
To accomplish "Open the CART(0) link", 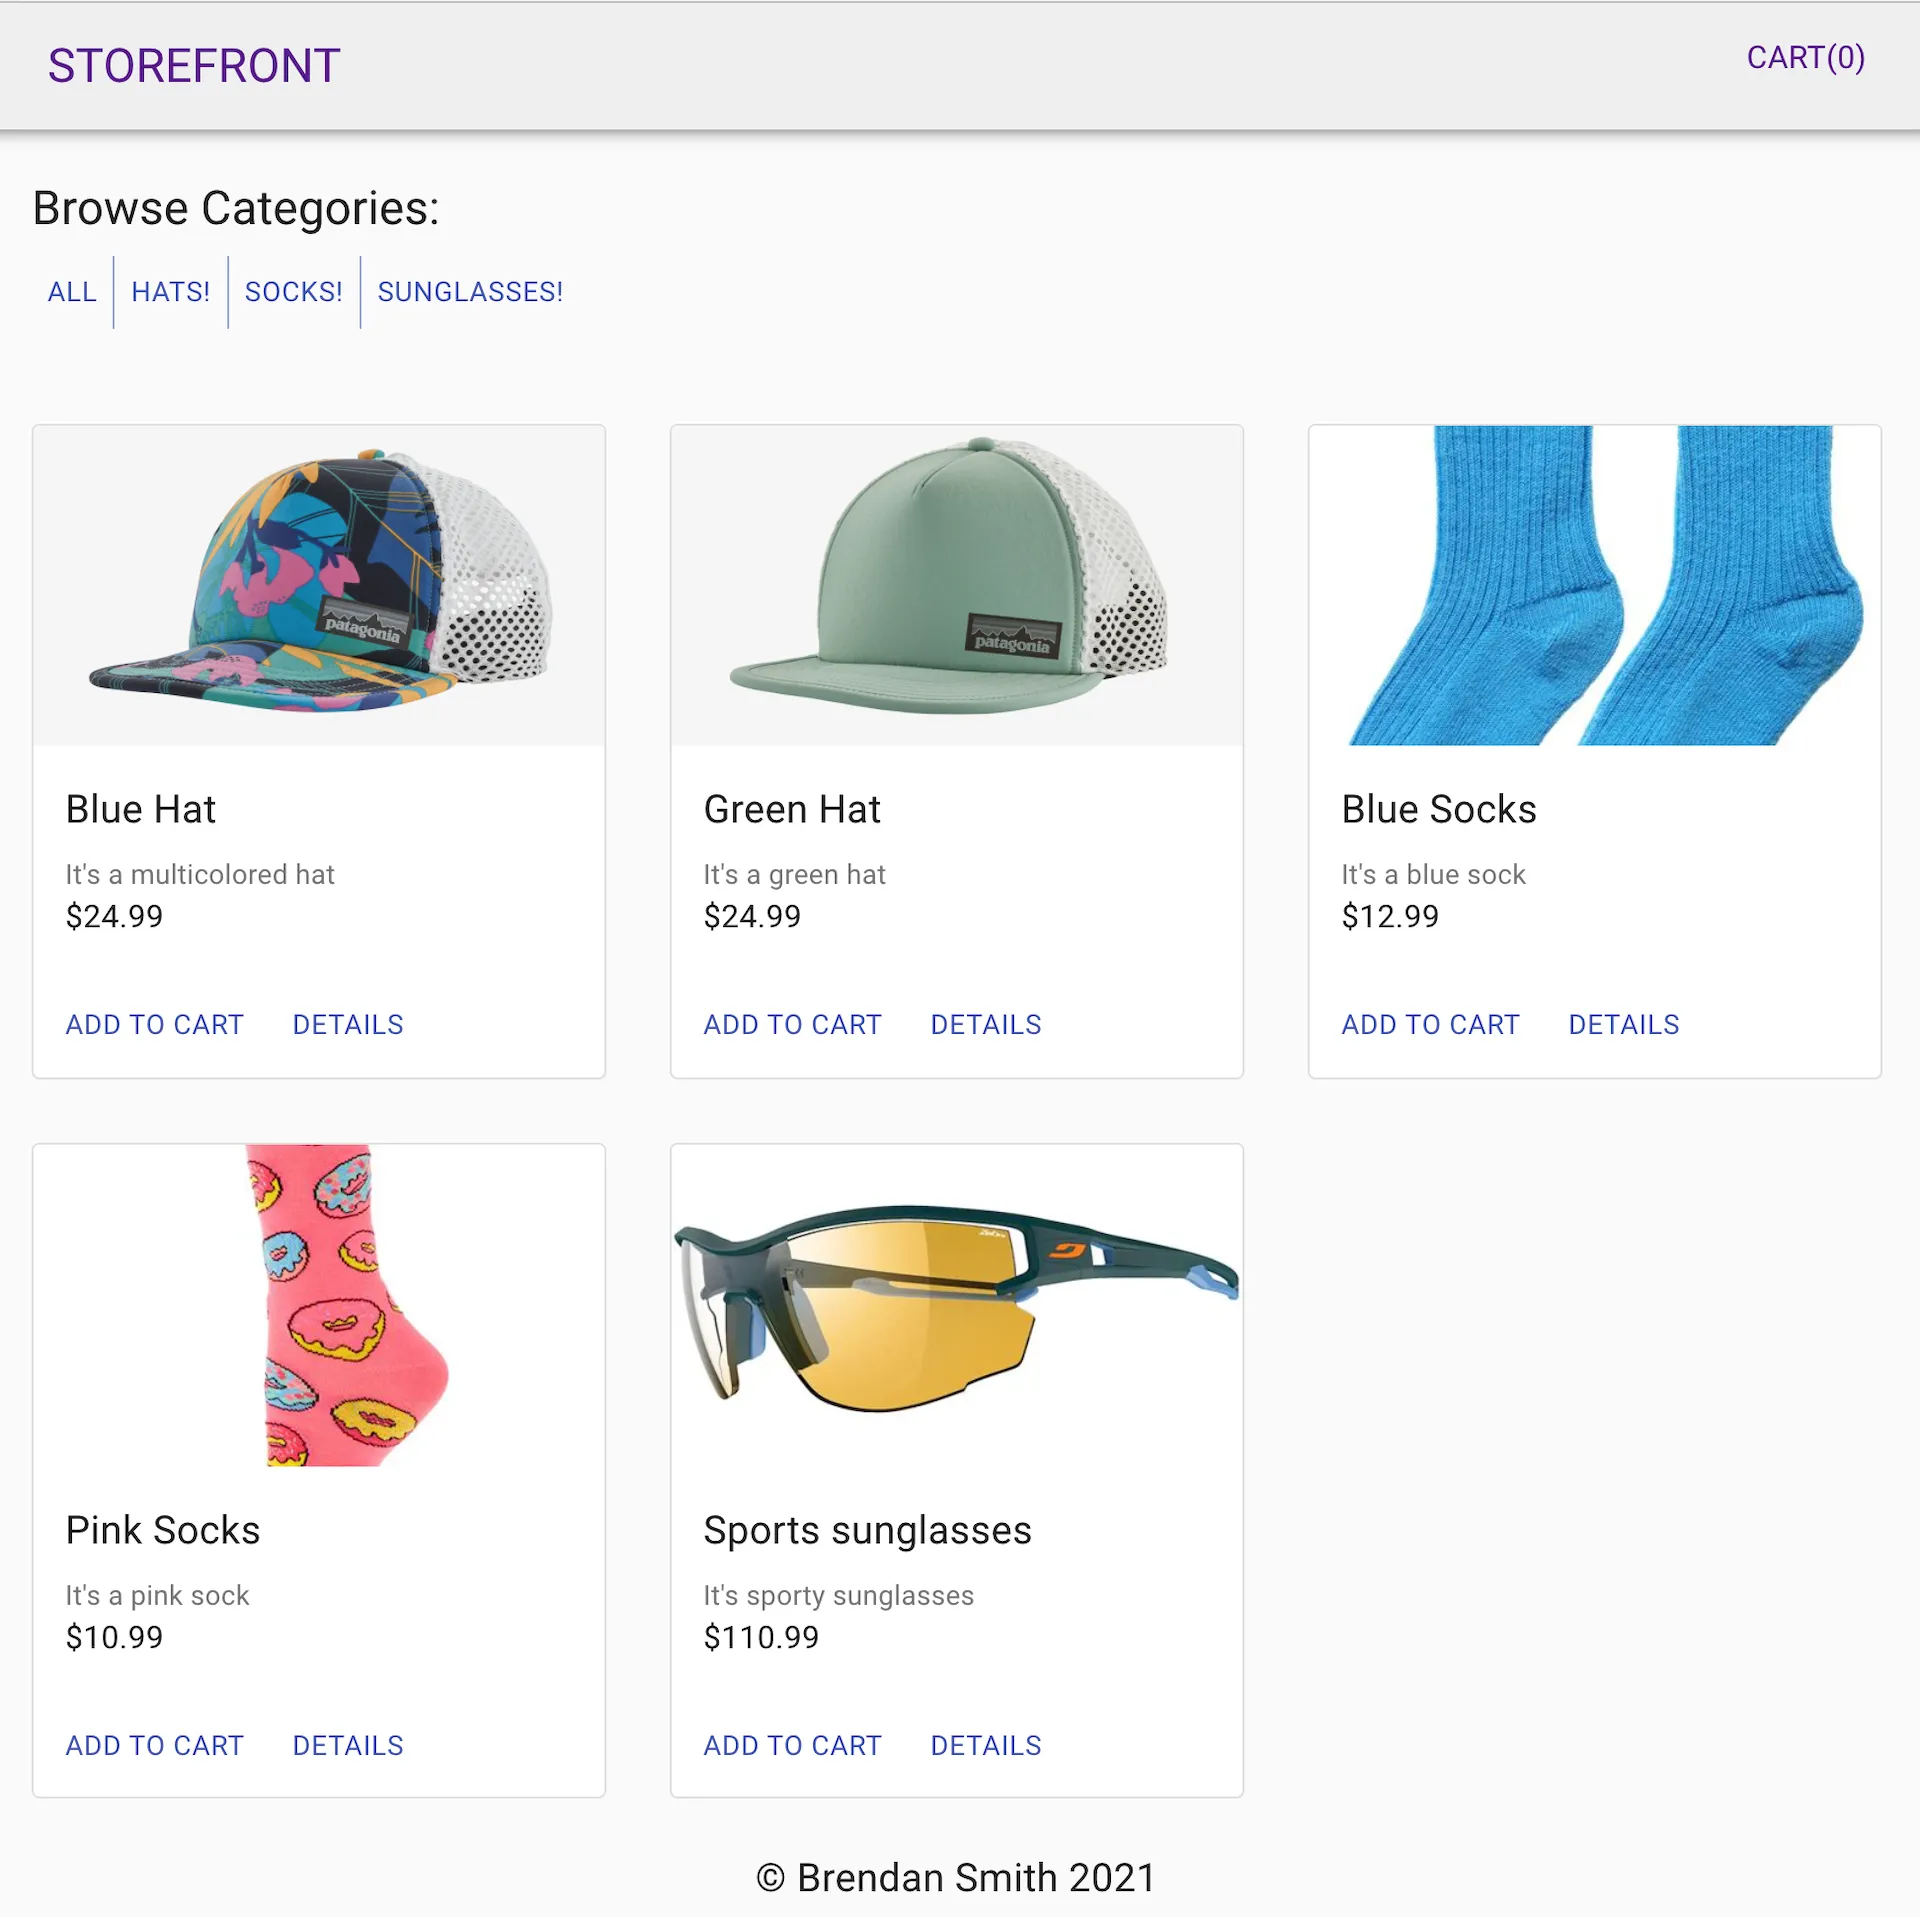I will coord(1804,59).
